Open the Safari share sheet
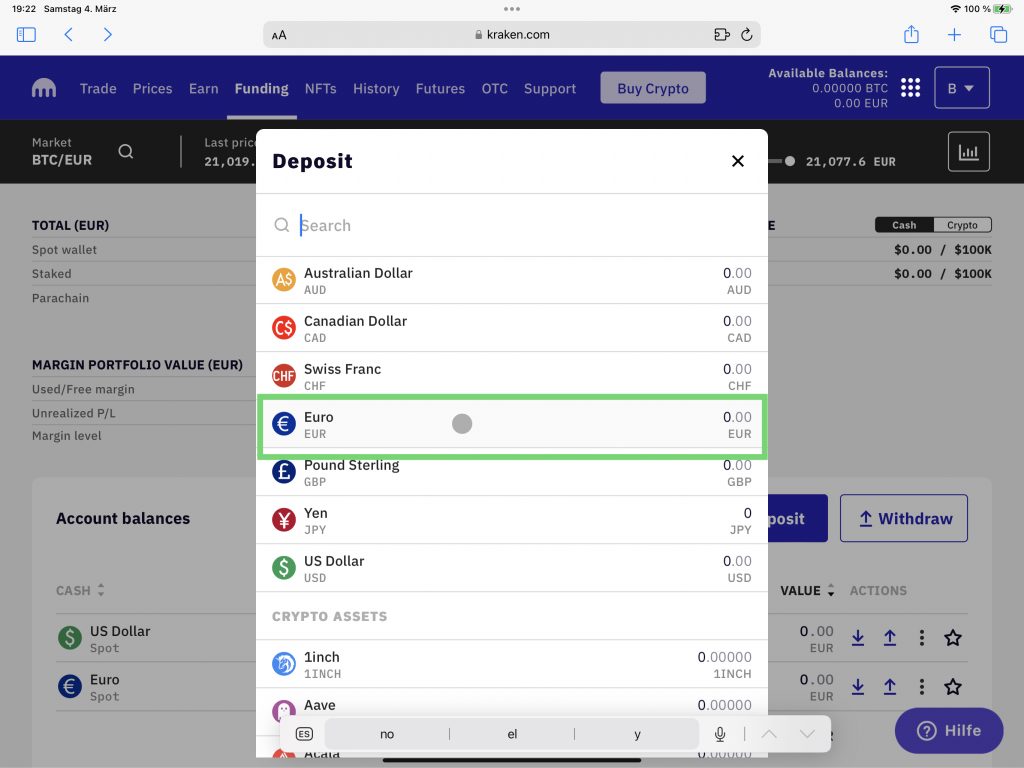 [911, 34]
